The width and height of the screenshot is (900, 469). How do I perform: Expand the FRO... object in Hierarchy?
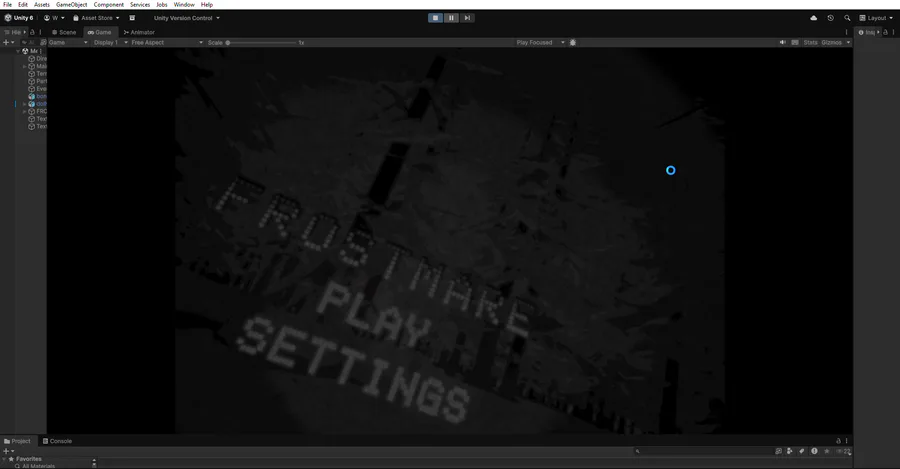click(24, 111)
